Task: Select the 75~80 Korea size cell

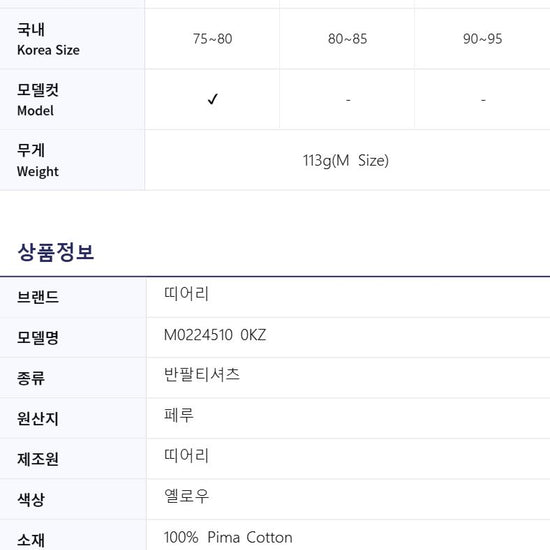Action: [213, 39]
